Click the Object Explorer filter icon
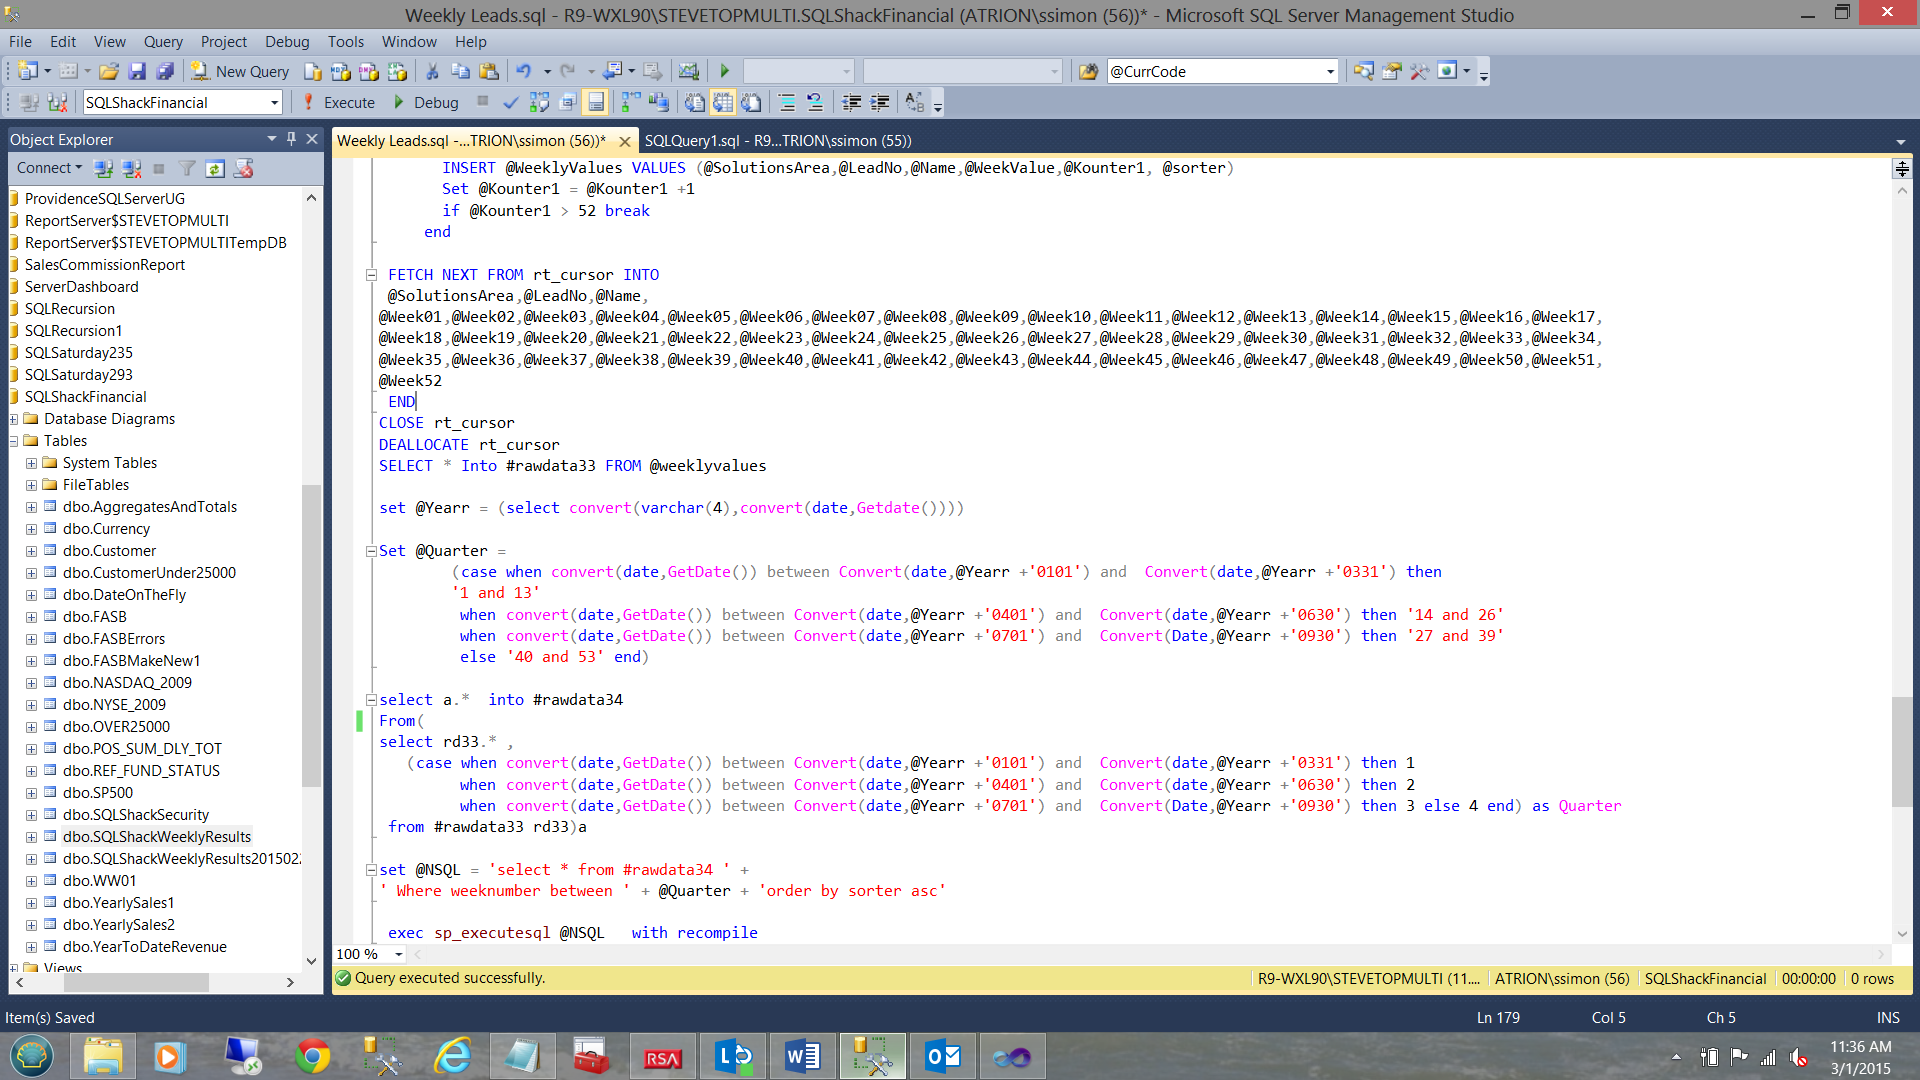1920x1080 pixels. [x=187, y=168]
